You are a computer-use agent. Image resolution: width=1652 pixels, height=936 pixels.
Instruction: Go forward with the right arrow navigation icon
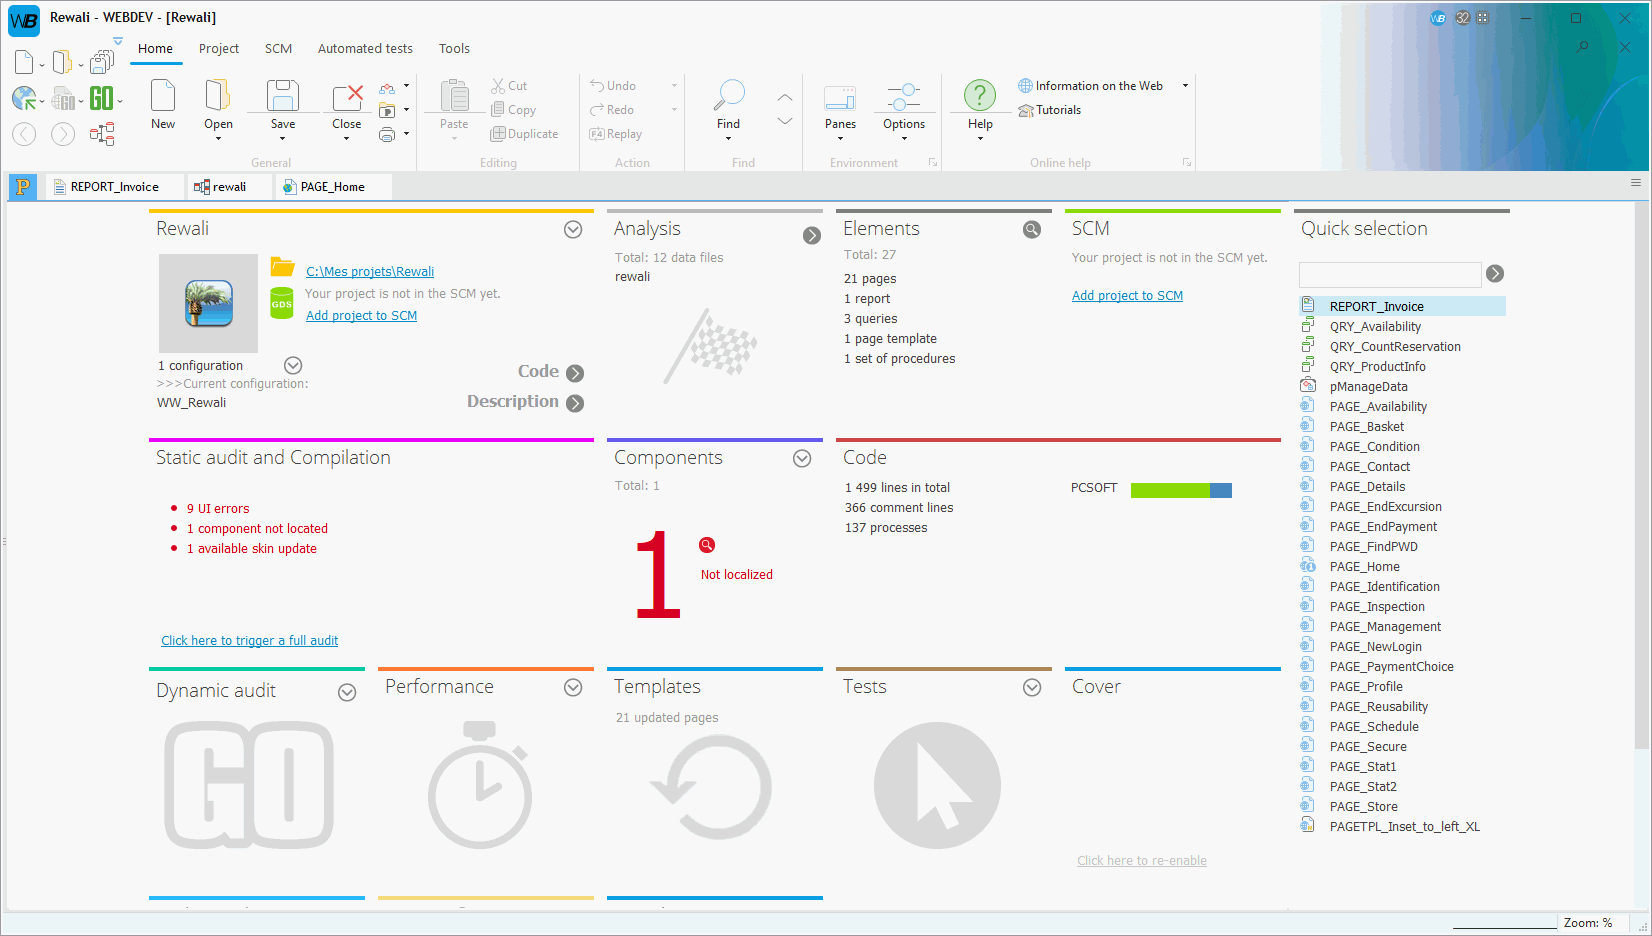click(63, 134)
